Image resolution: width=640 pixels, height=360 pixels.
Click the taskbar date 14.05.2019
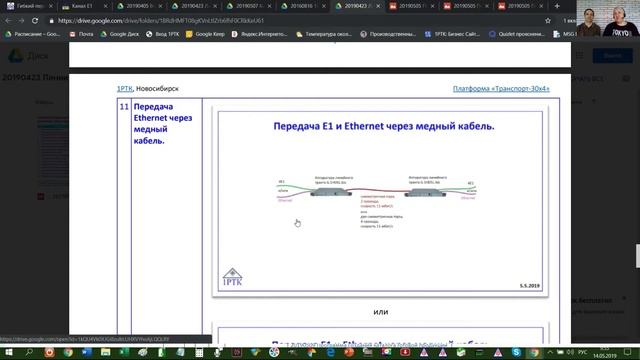(605, 356)
